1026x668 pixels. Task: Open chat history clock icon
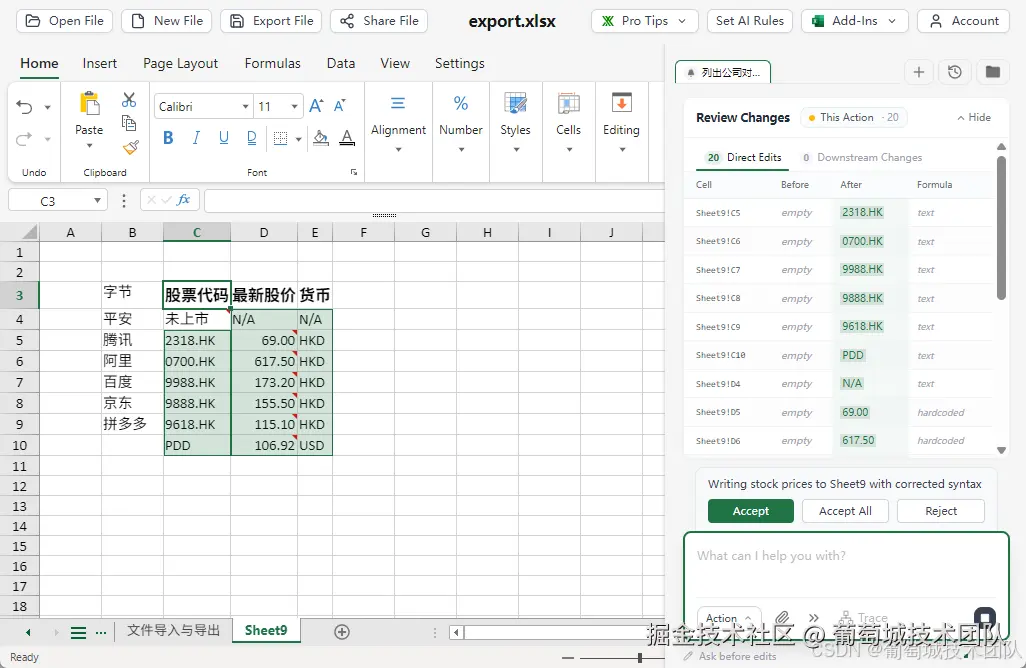(x=955, y=72)
